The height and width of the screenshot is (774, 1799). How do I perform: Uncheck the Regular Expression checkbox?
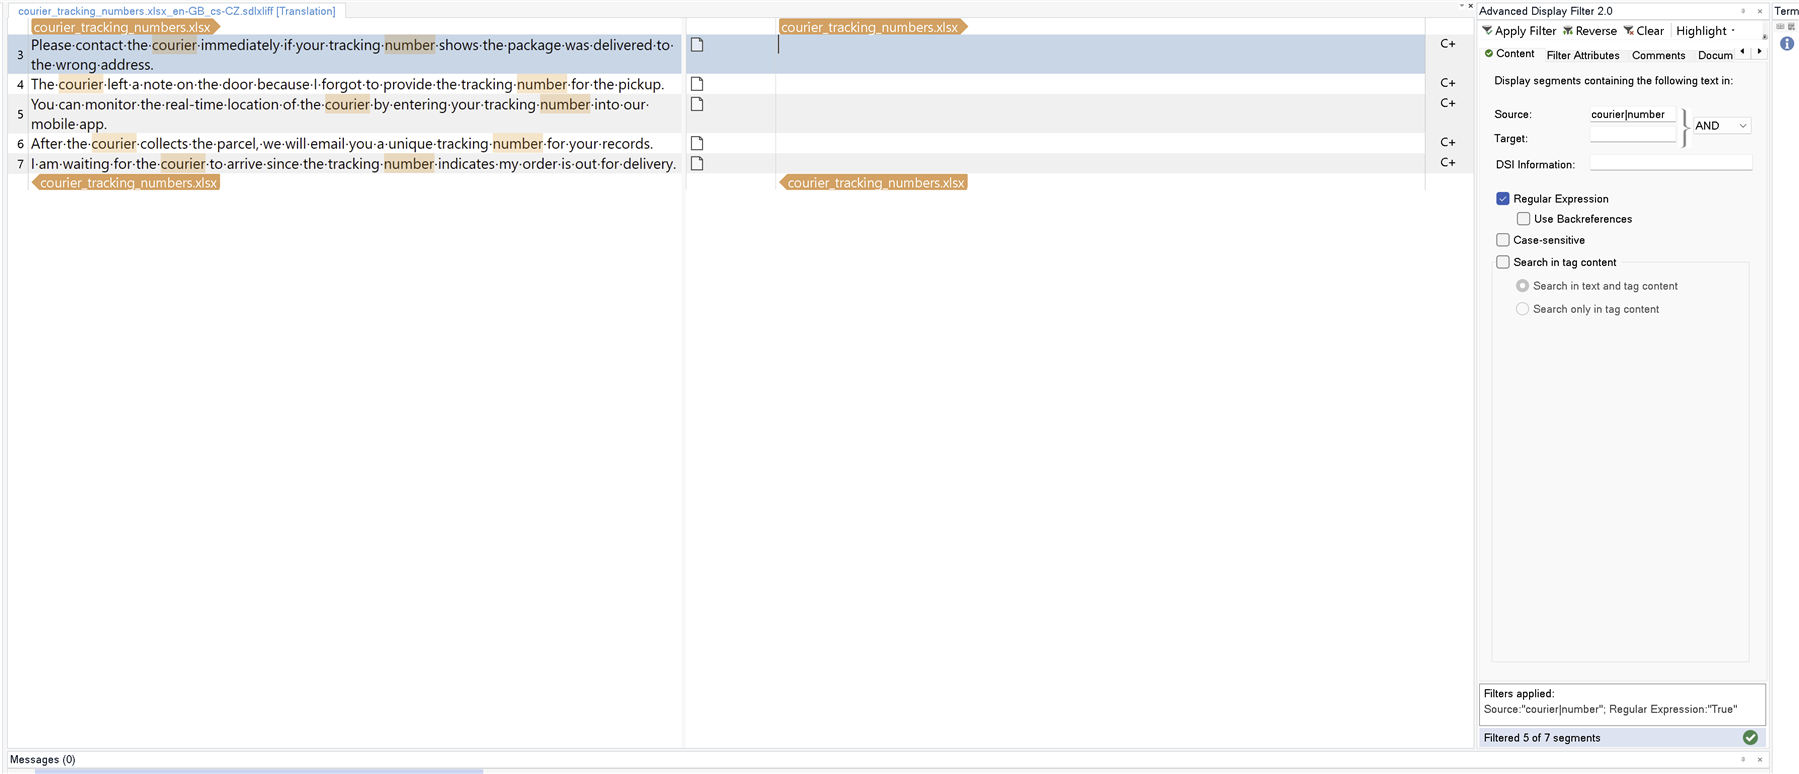1502,198
